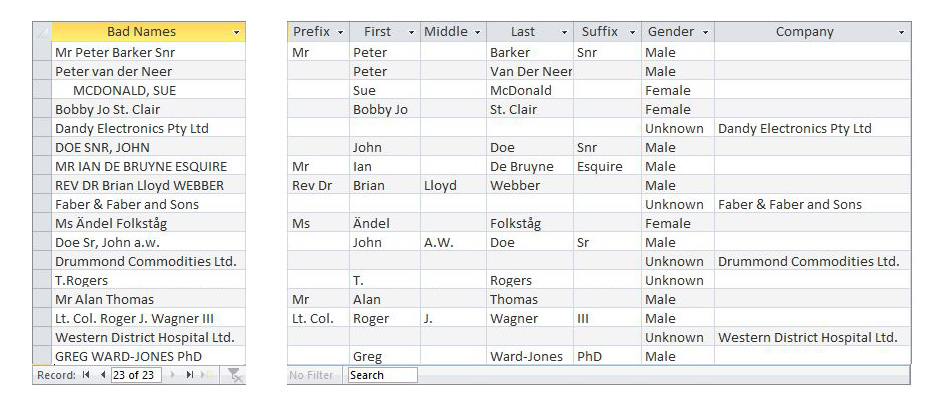Click the new blank record button

[207, 375]
